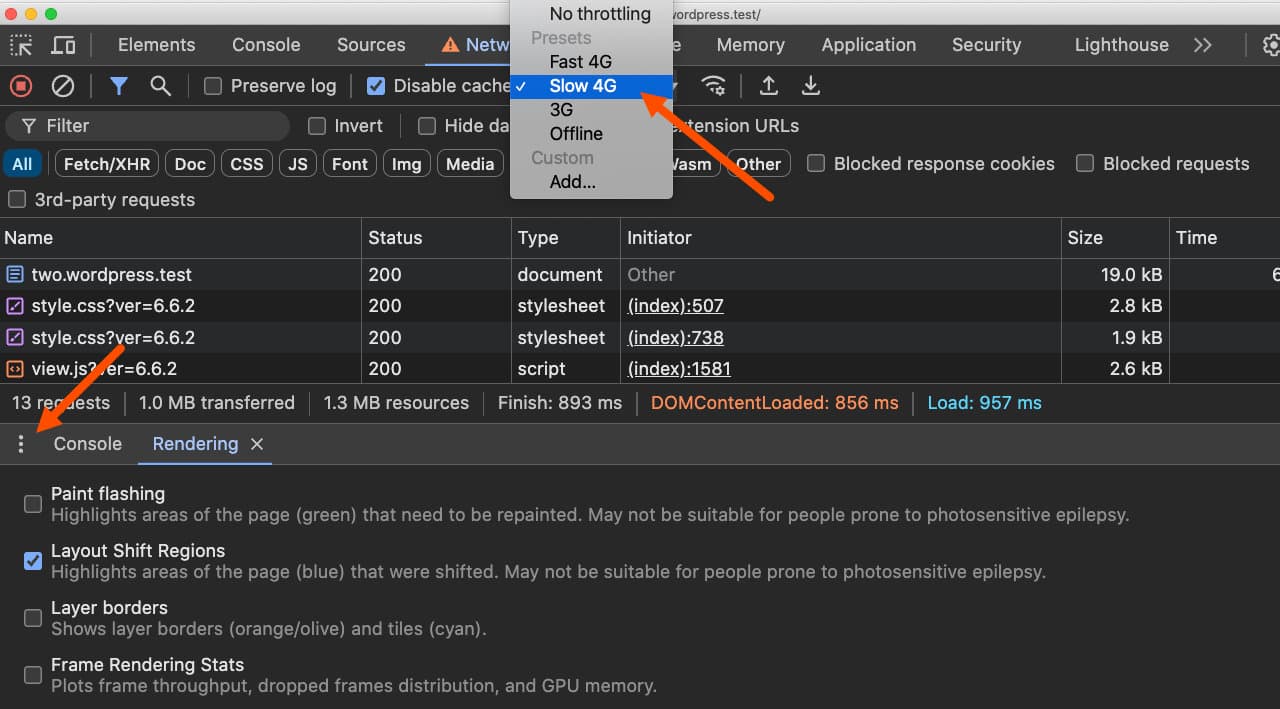
Task: Show more DevTools tabs chevron
Action: click(x=1202, y=45)
